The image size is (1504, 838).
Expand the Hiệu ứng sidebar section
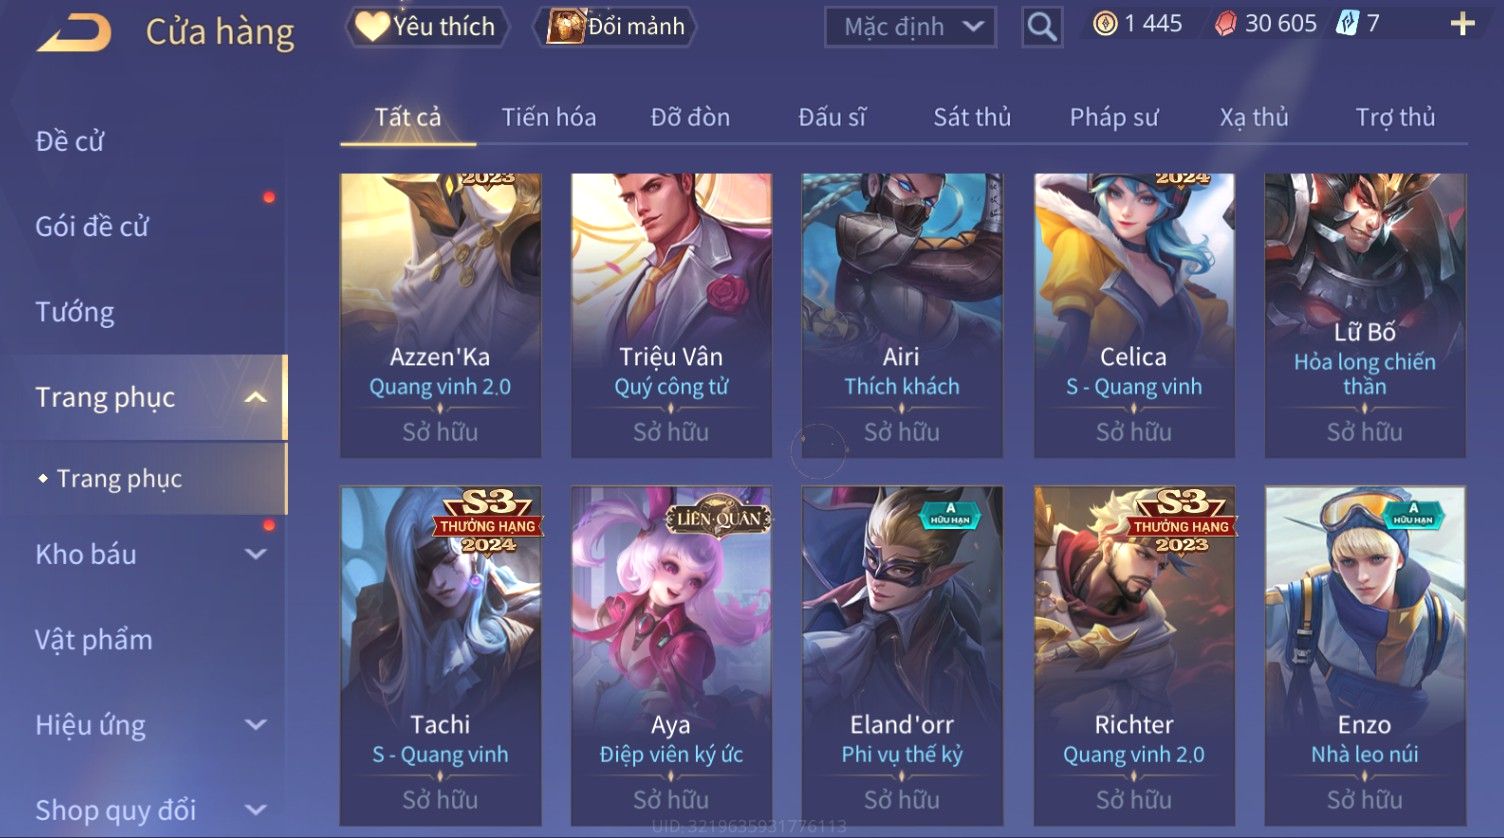[256, 725]
